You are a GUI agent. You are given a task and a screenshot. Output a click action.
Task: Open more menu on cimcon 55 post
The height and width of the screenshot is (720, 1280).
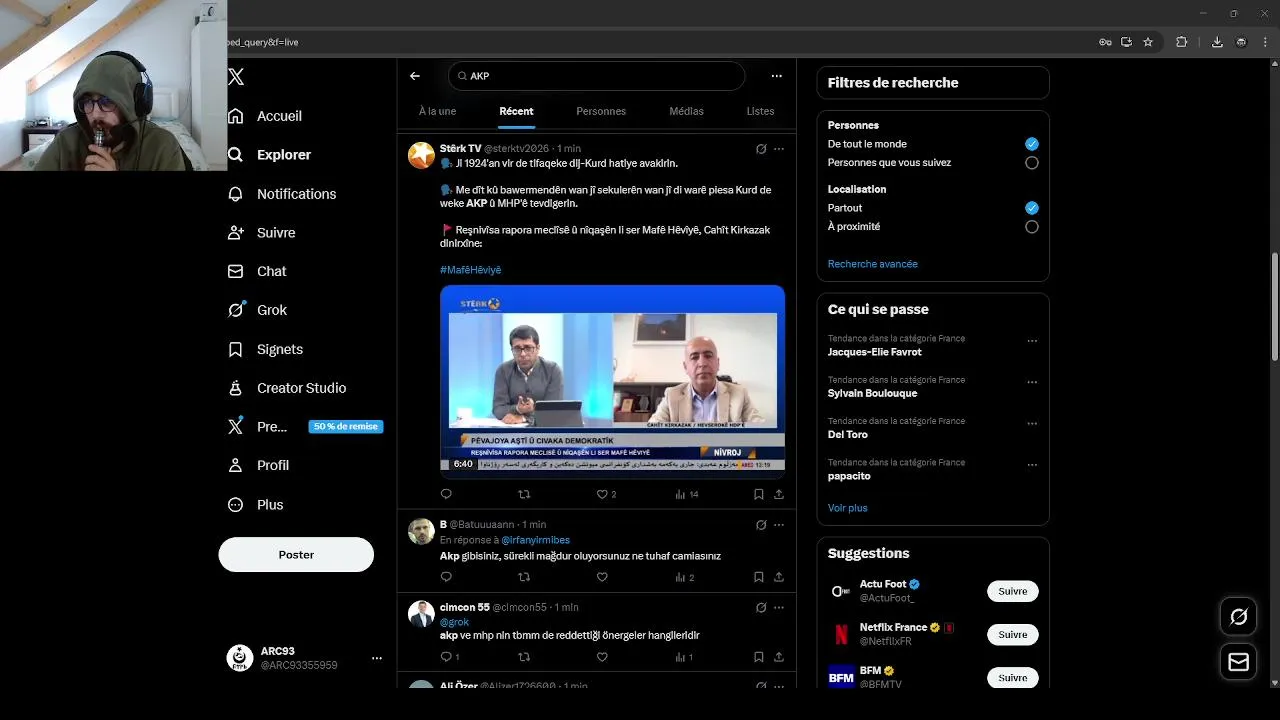779,608
